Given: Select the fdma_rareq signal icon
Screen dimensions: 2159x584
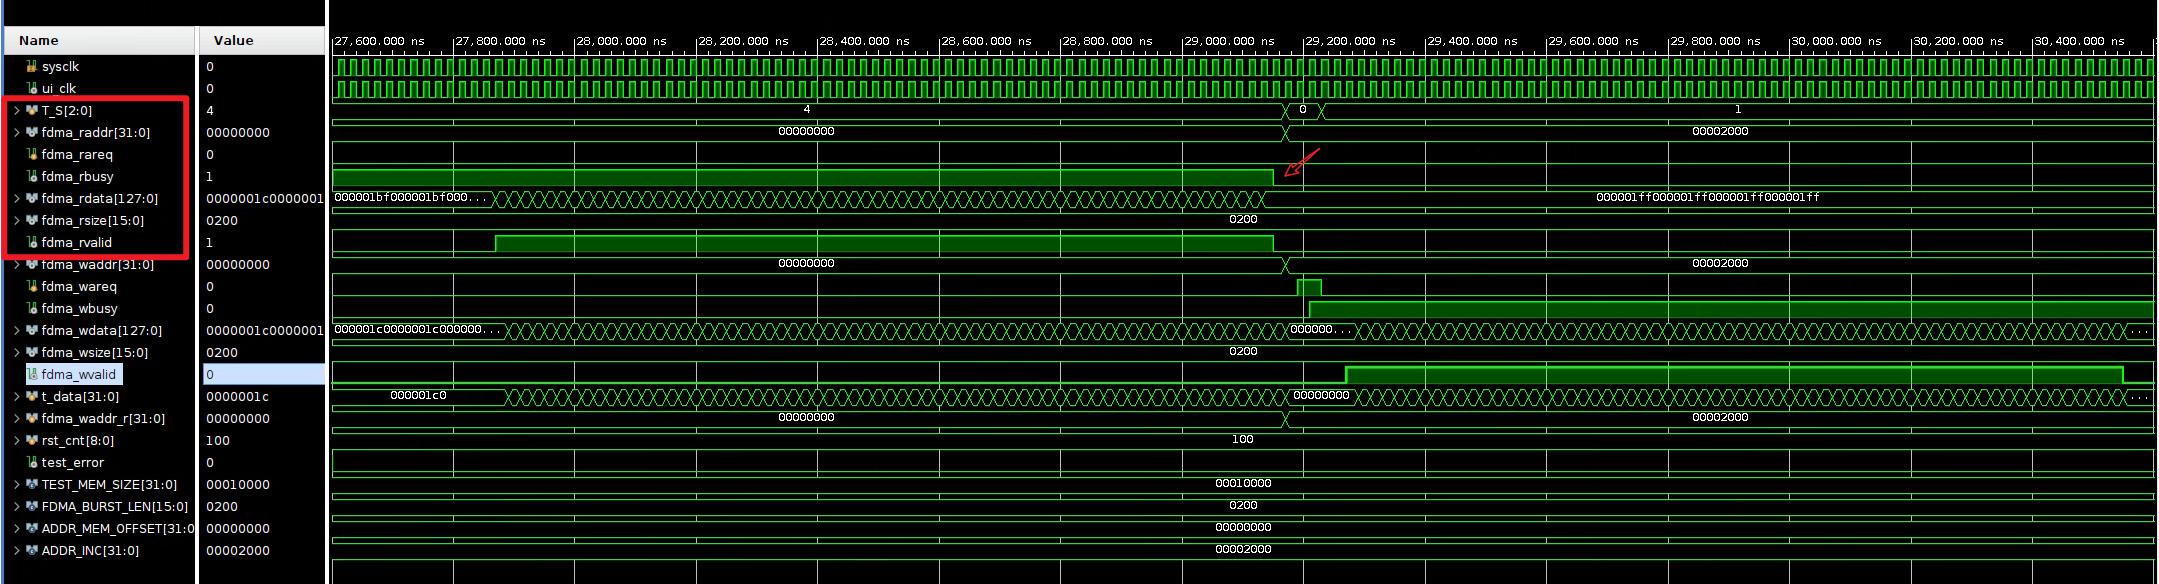Looking at the screenshot, I should click(x=32, y=154).
